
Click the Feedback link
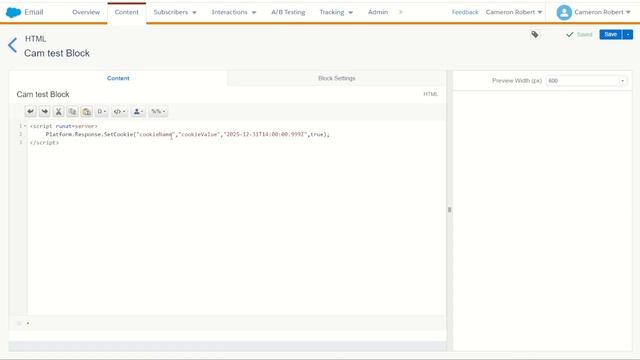point(465,12)
